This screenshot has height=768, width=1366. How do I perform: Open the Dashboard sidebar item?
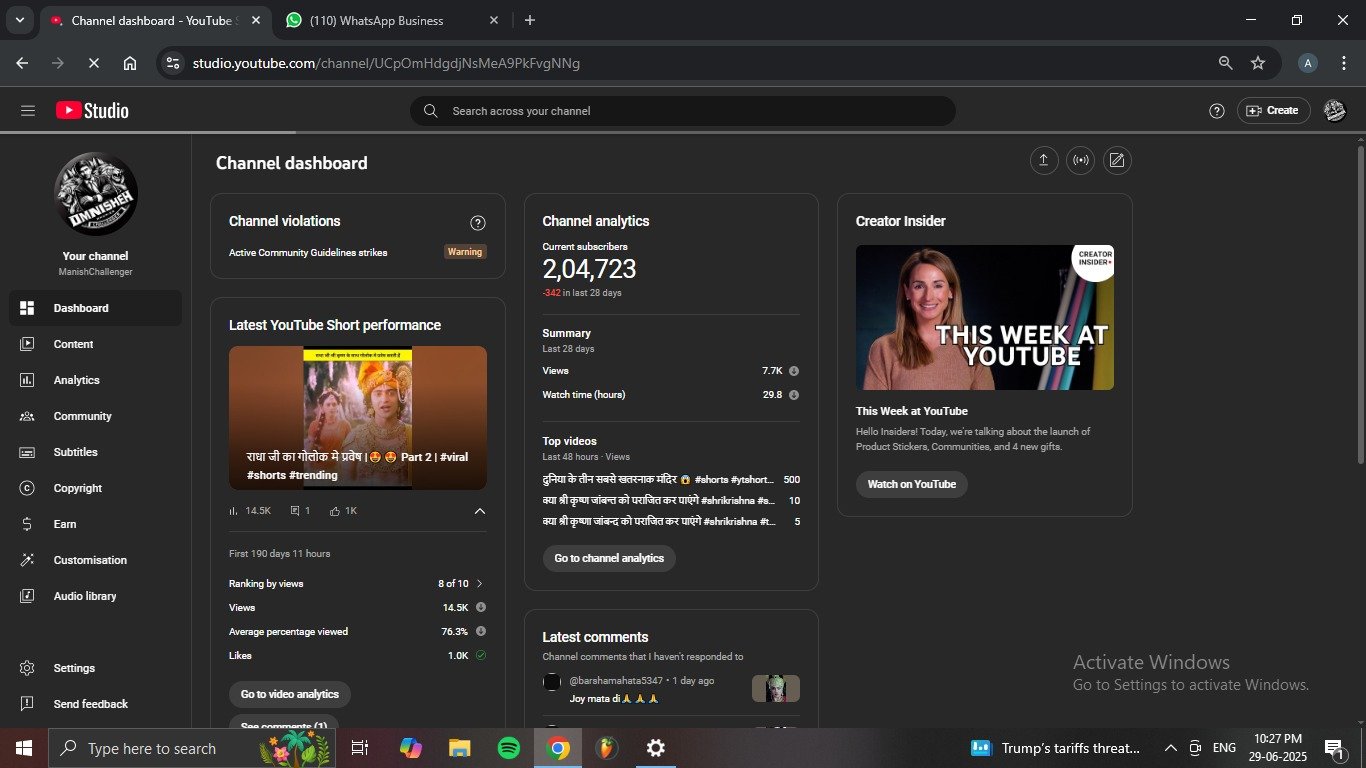coord(95,308)
